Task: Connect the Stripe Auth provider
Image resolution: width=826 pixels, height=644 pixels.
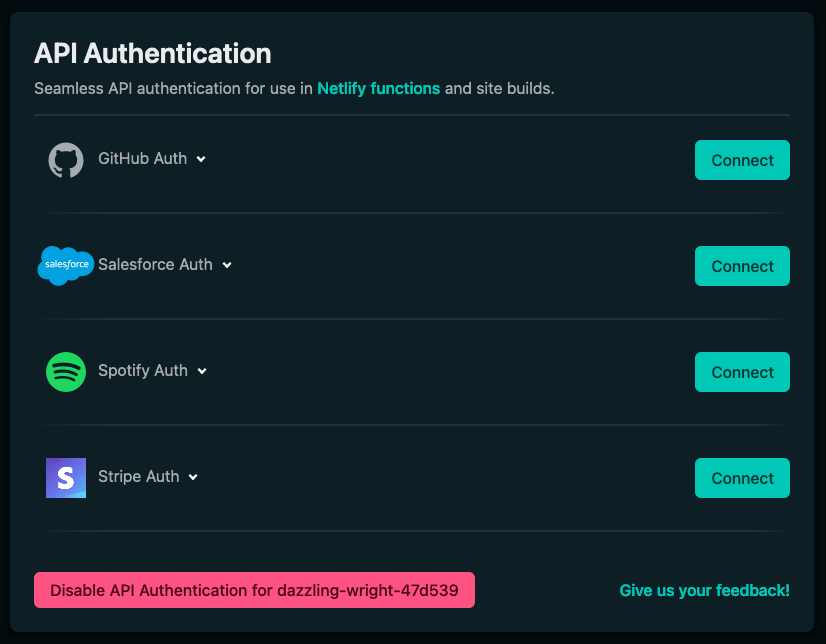Action: point(742,478)
